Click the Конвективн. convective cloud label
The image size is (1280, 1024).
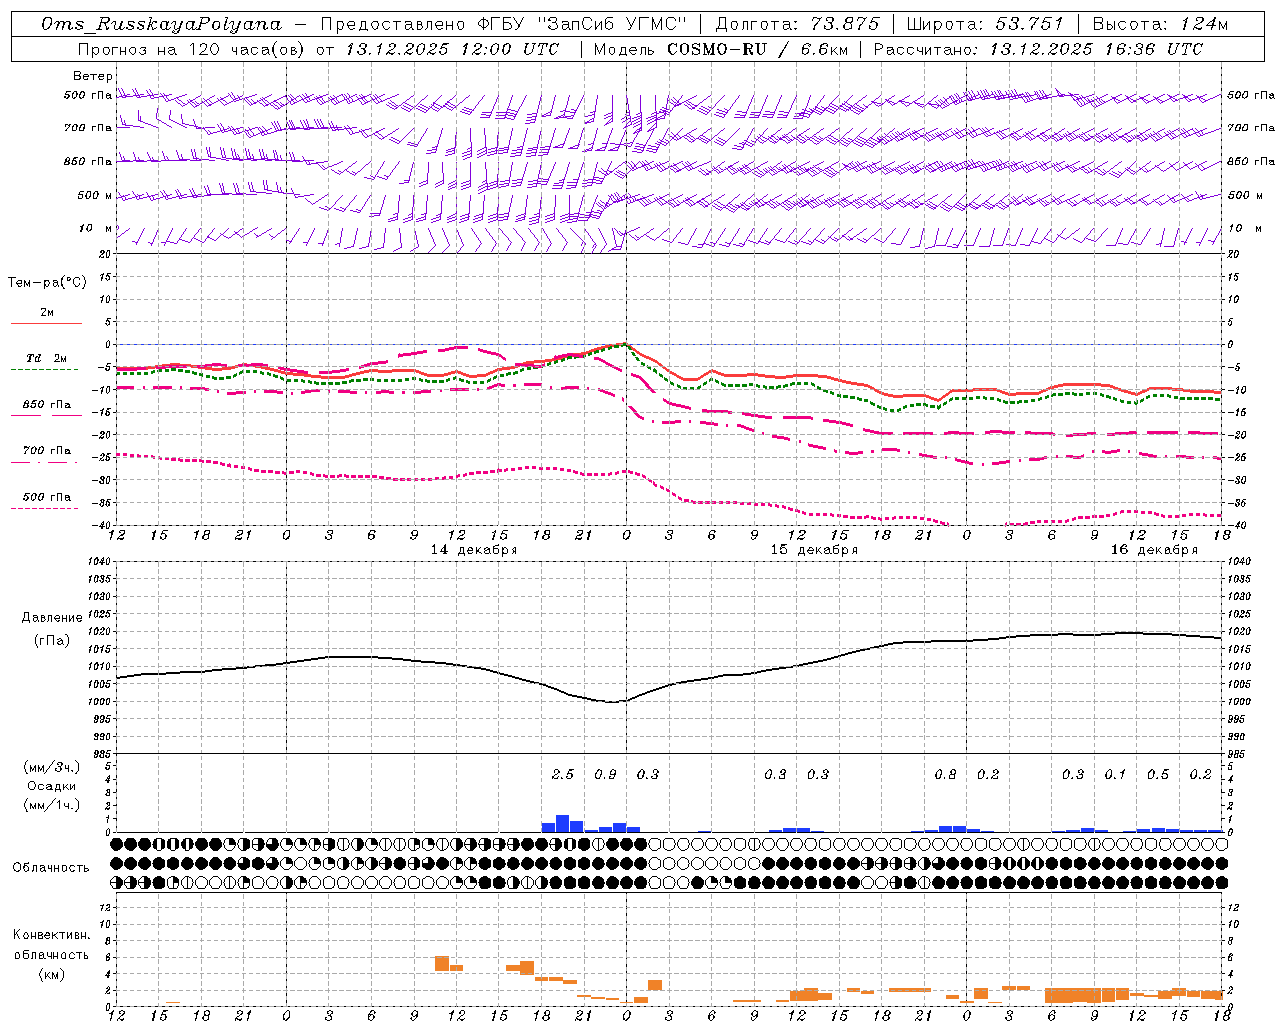click(x=52, y=935)
